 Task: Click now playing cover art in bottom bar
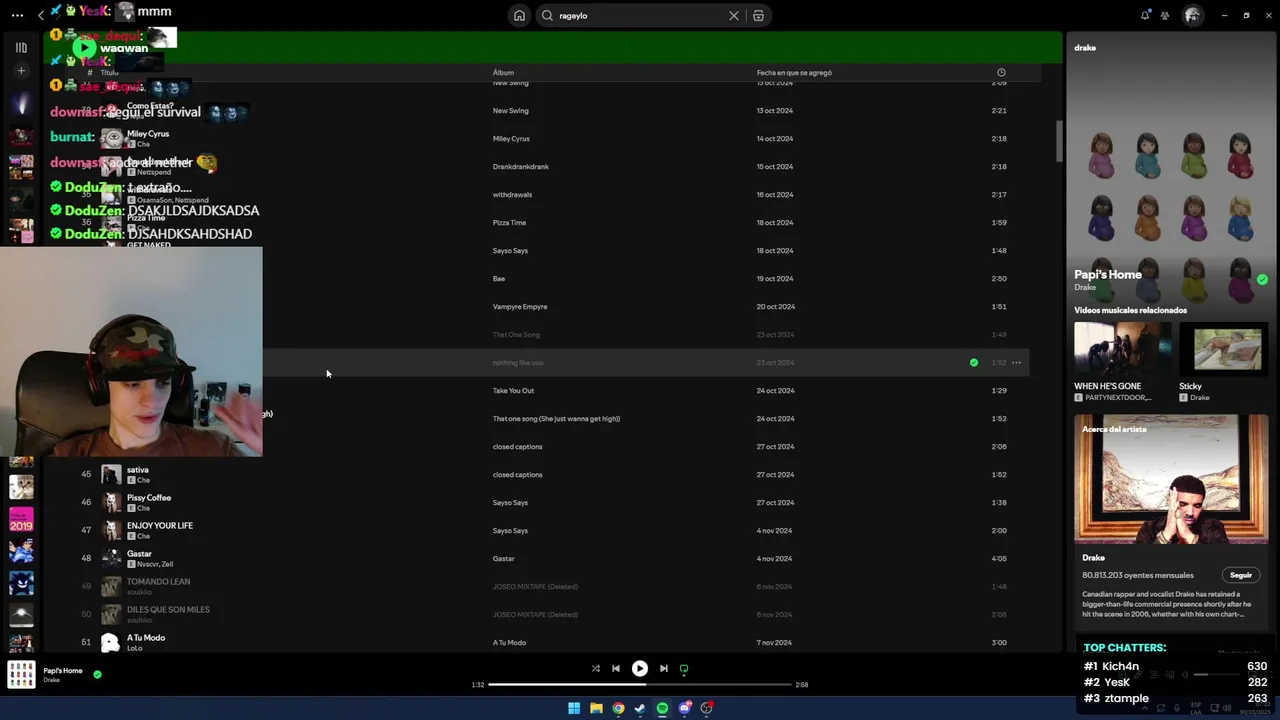(x=21, y=675)
